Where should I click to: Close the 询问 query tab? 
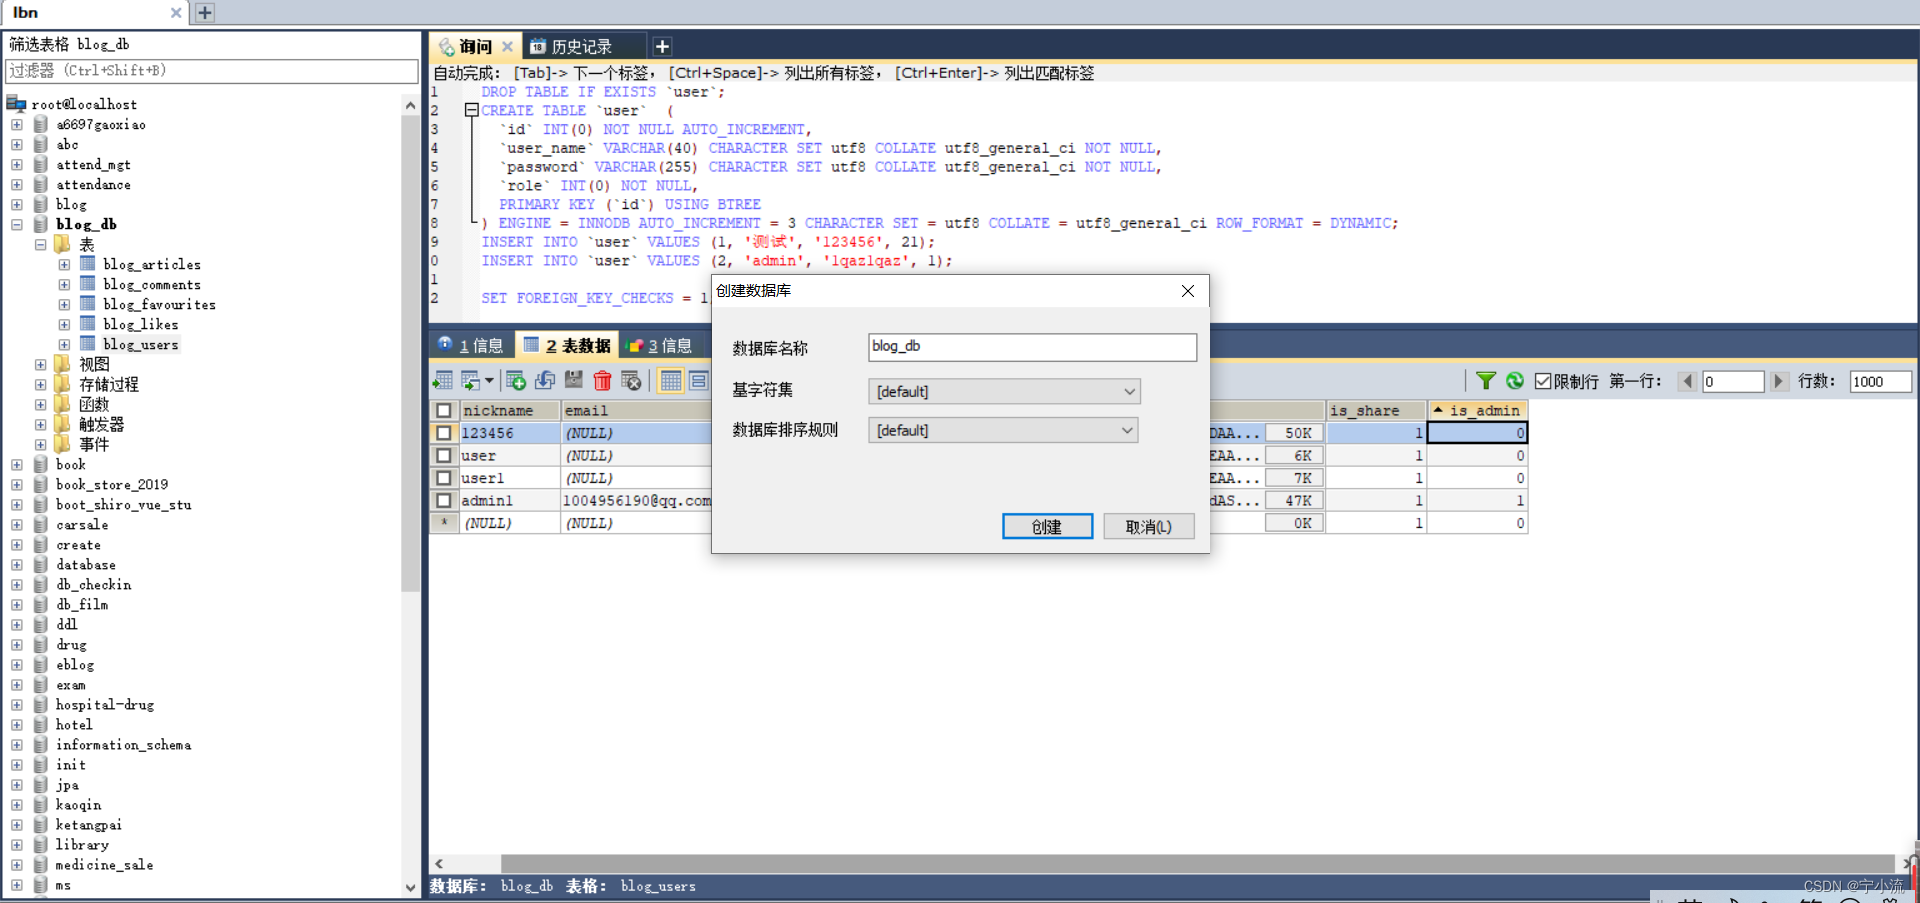[508, 46]
